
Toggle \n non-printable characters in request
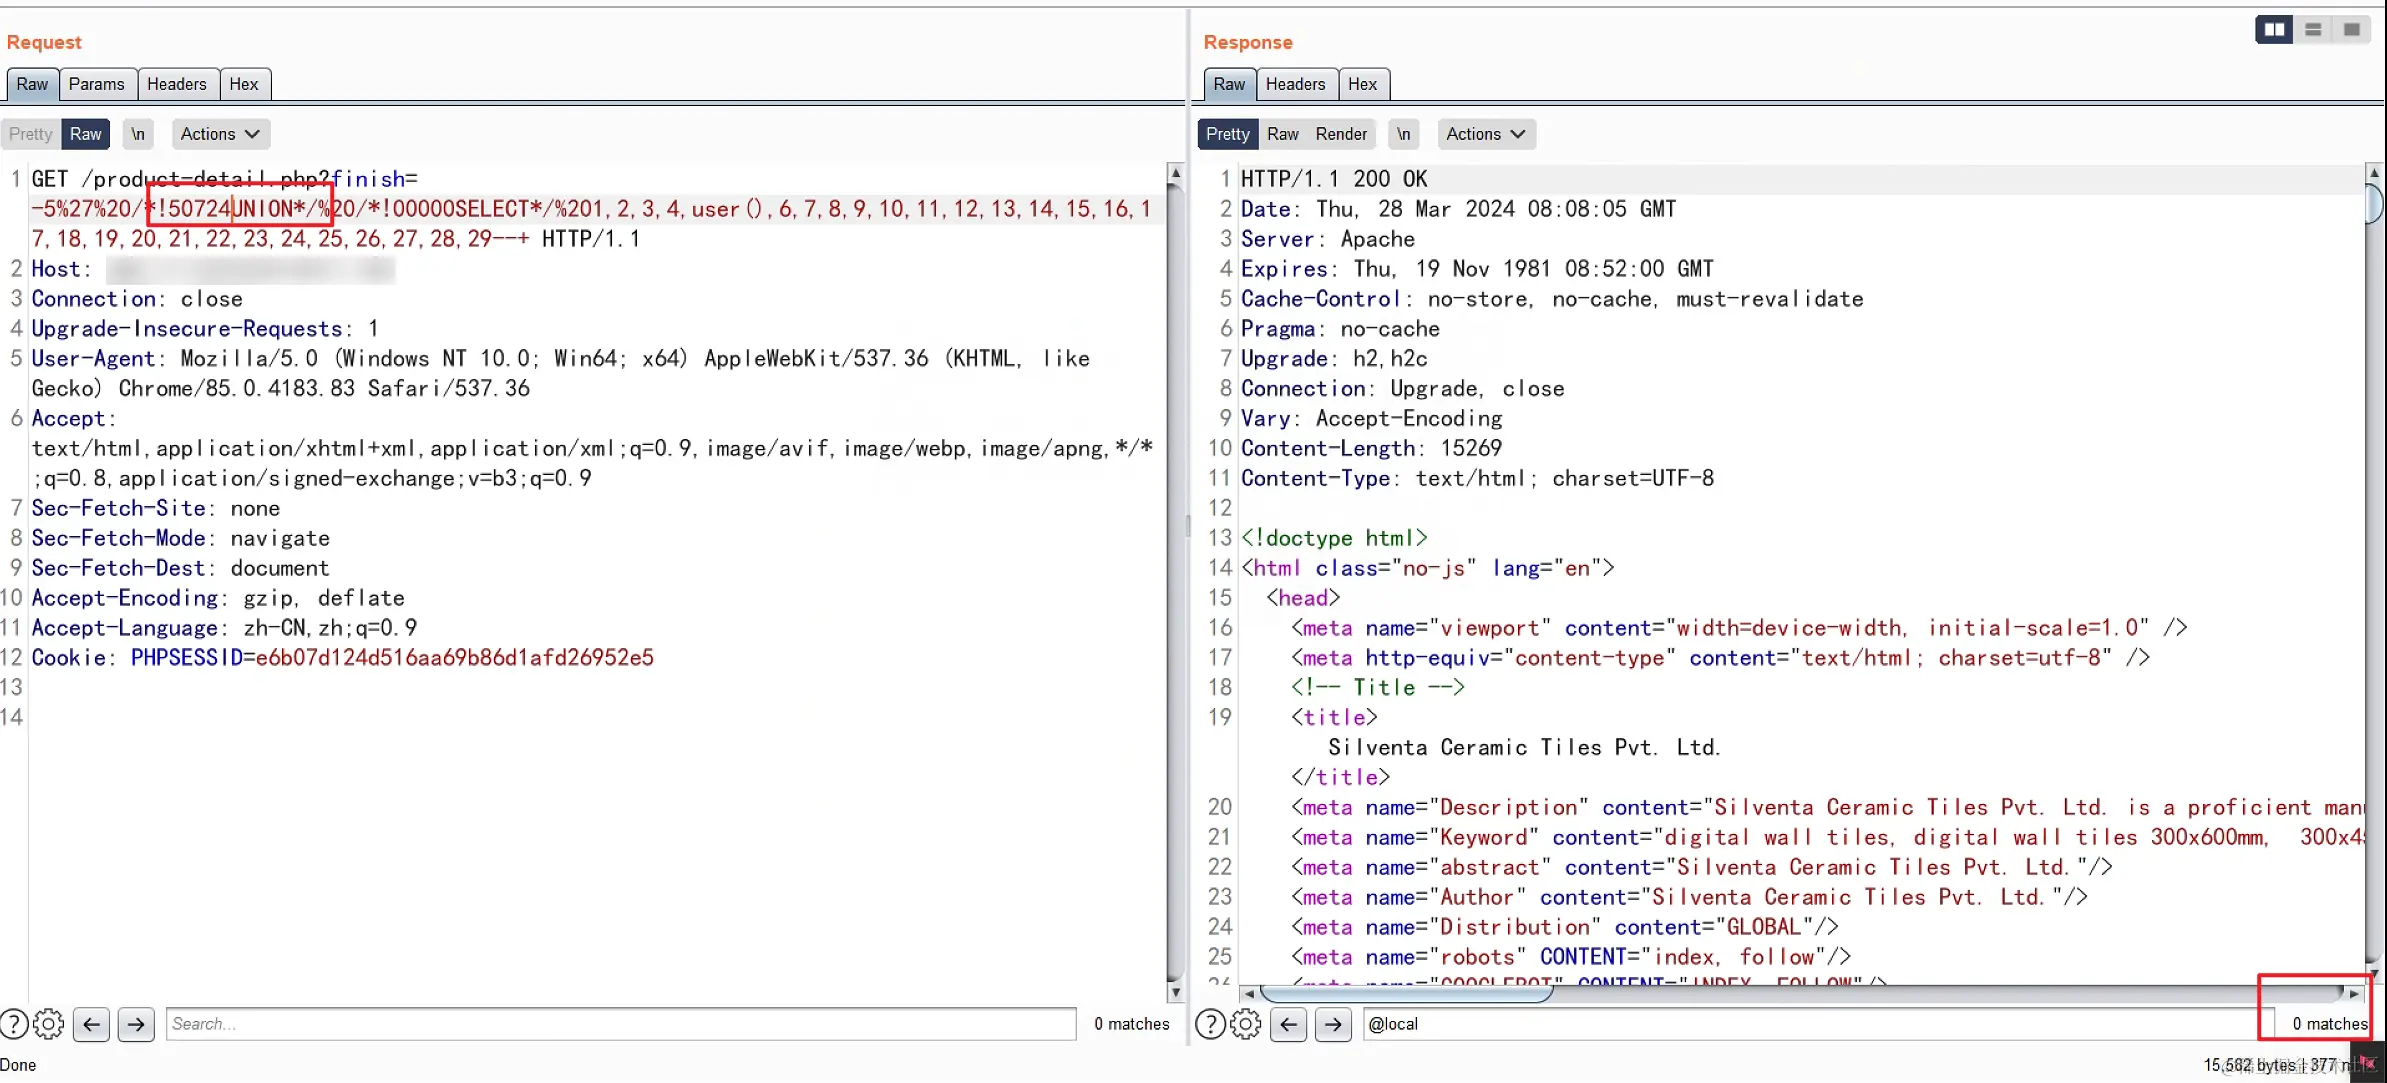138,134
